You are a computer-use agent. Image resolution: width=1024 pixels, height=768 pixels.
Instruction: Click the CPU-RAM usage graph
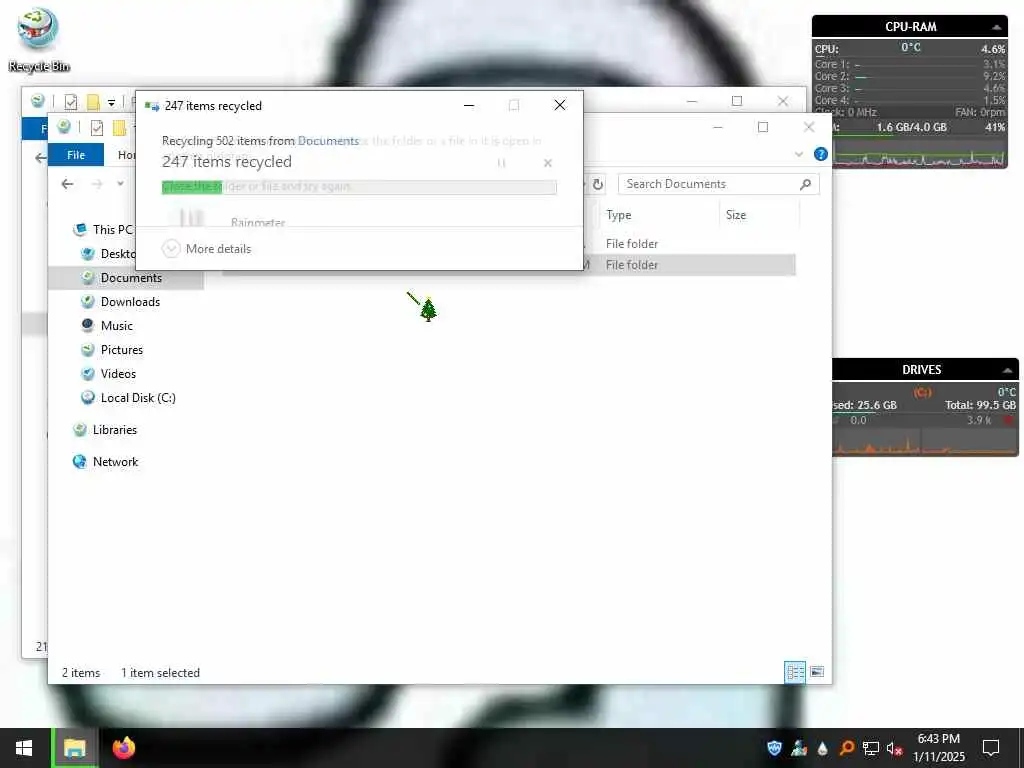[x=918, y=157]
